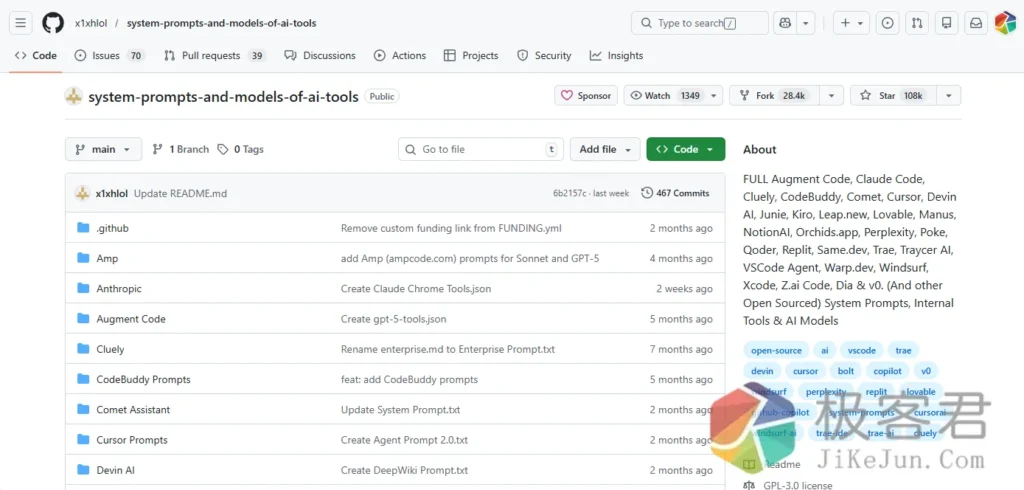The width and height of the screenshot is (1024, 490).
Task: Open the green Code dropdown
Action: [685, 149]
